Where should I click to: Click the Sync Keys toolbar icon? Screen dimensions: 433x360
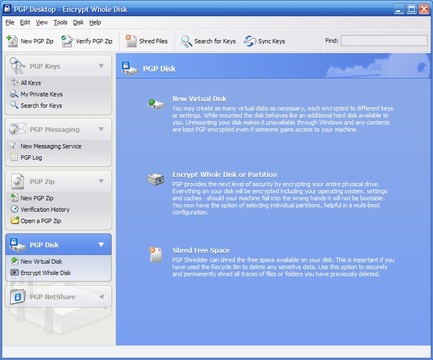tap(250, 41)
